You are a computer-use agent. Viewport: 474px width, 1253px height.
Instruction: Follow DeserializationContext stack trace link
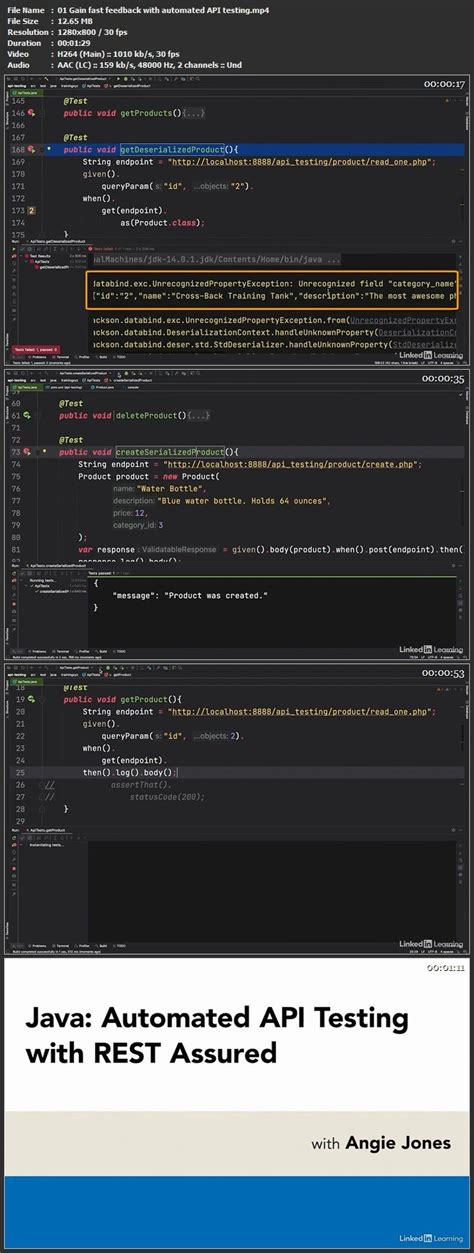point(416,332)
